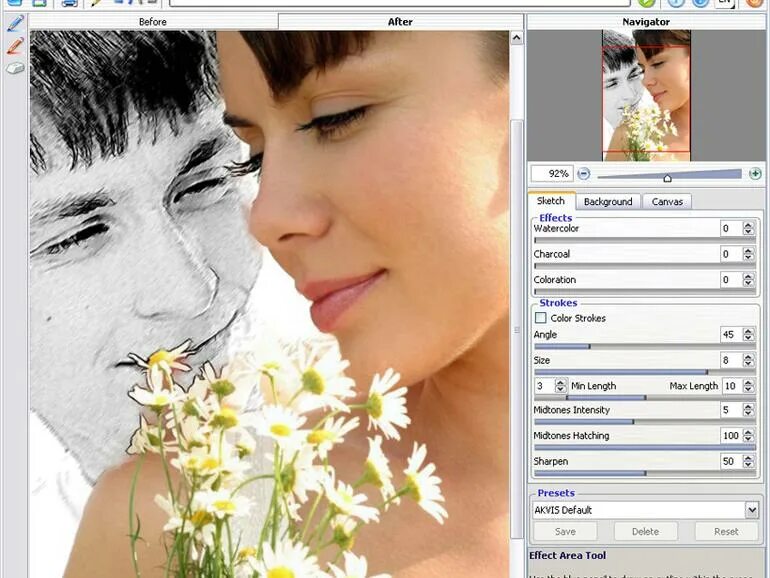Screen dimensions: 770x578
Task: Zoom in with the plus icon
Action: [755, 173]
